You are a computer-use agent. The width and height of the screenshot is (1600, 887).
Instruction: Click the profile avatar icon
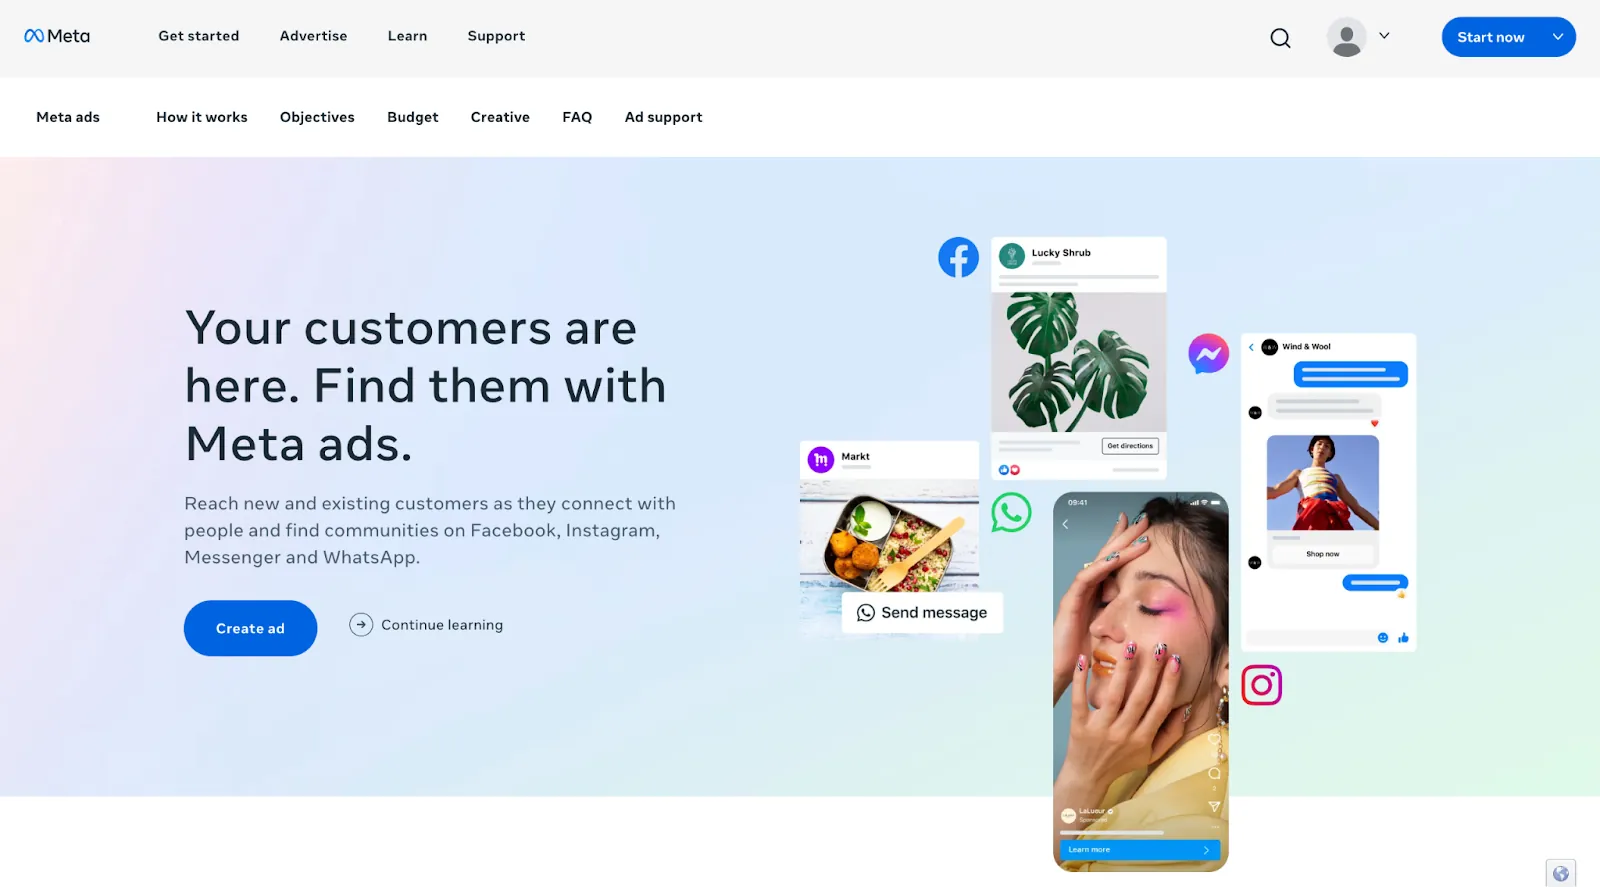[1347, 37]
